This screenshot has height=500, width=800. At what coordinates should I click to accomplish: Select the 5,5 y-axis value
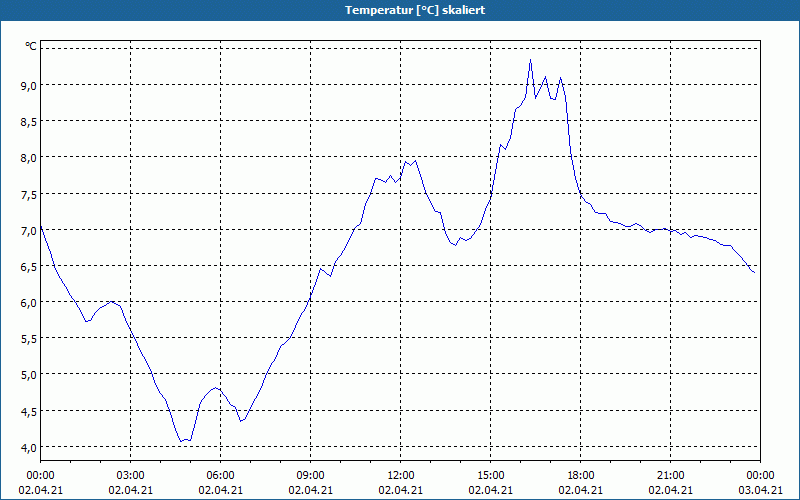coord(29,339)
